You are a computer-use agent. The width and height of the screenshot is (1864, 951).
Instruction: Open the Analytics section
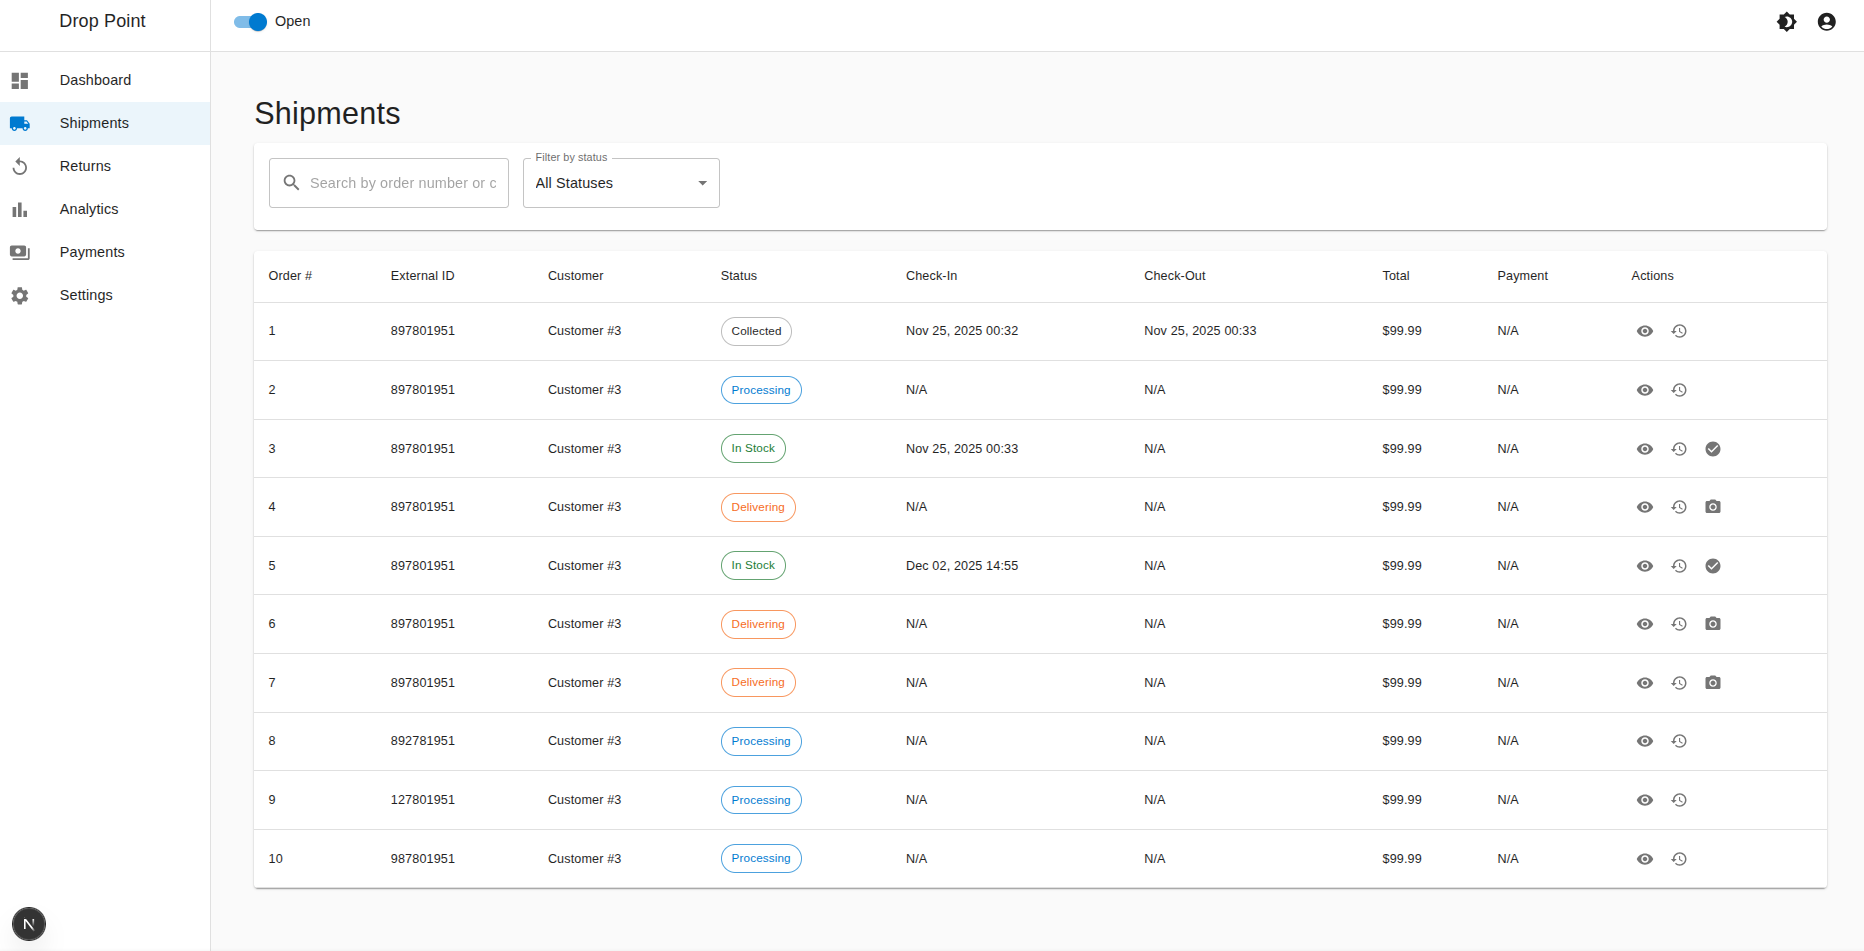[x=89, y=209]
